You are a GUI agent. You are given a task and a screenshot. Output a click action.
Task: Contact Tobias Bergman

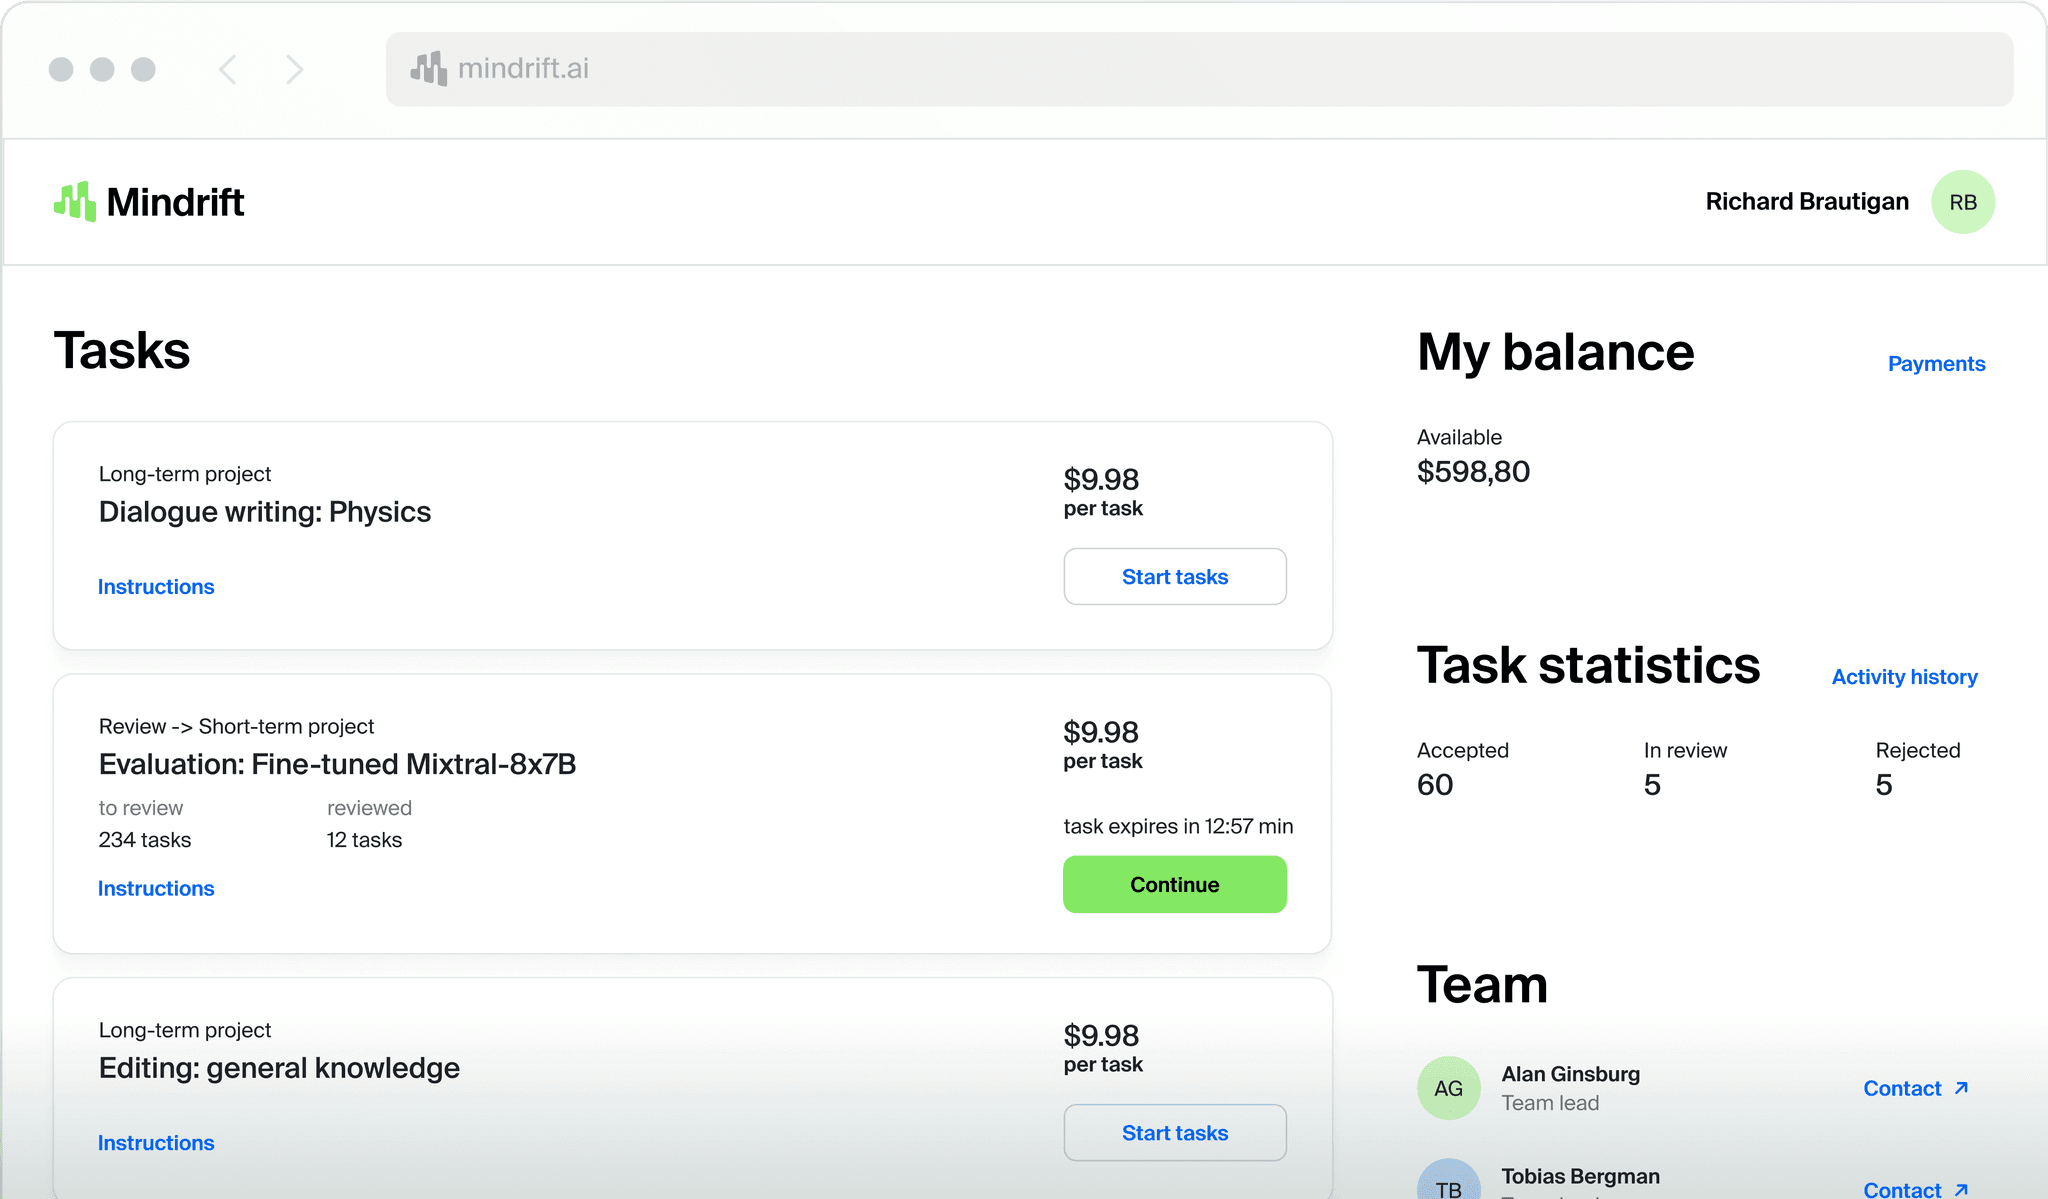coord(1902,1189)
